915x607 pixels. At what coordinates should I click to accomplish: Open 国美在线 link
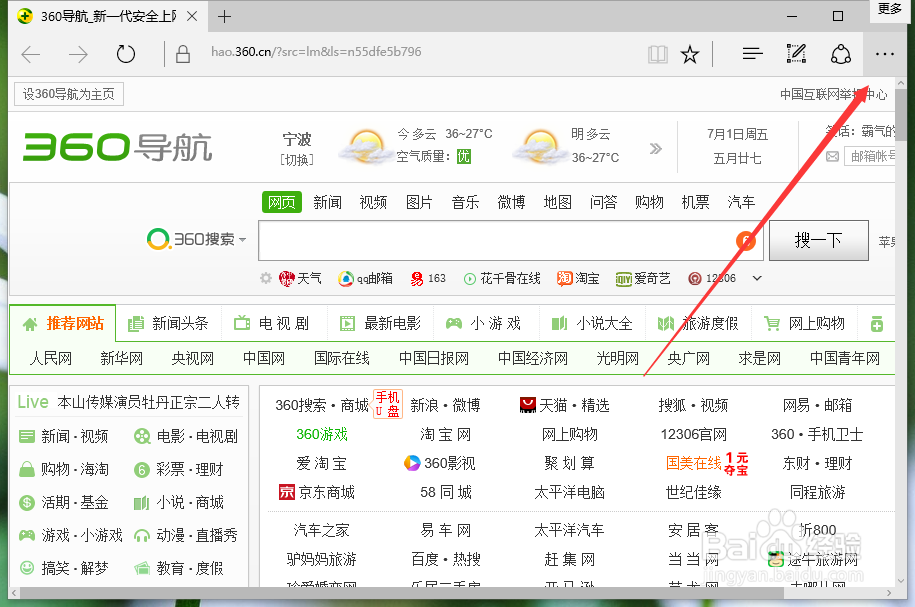click(x=694, y=463)
